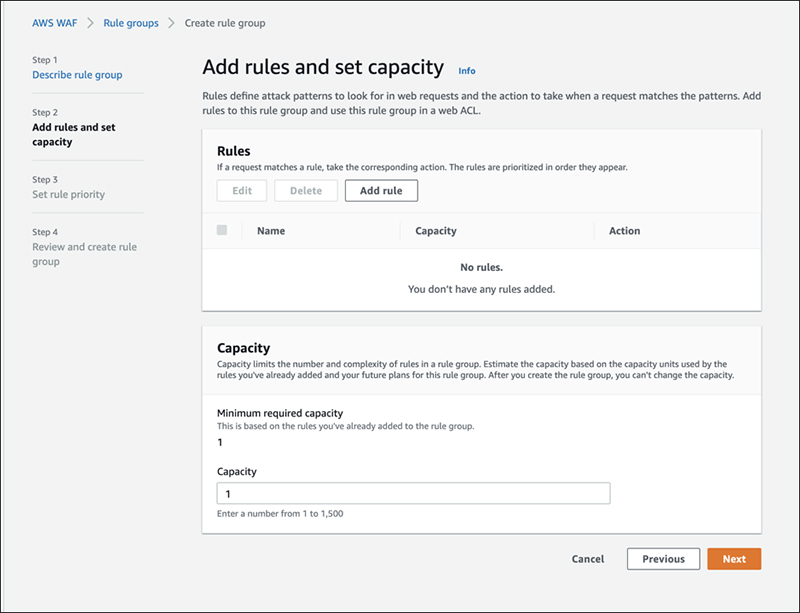Proceed with the orange Next button
Screen dimensions: 800x613
click(734, 559)
